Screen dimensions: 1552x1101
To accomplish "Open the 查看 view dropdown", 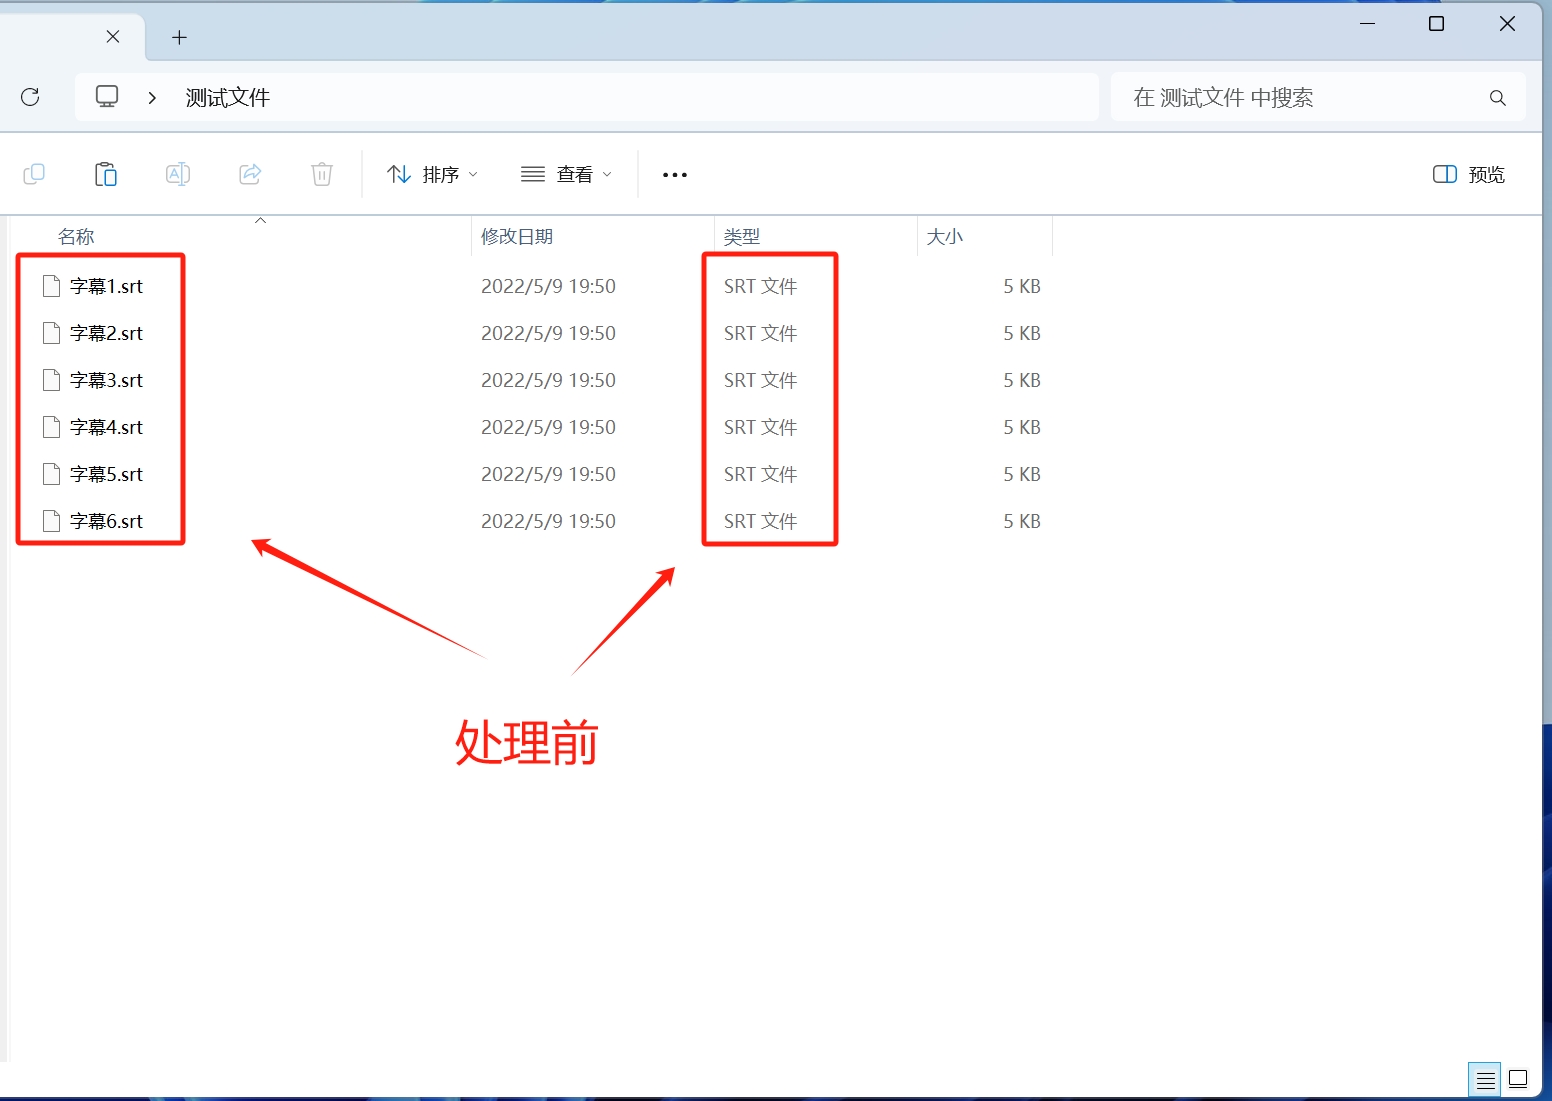I will tap(566, 174).
